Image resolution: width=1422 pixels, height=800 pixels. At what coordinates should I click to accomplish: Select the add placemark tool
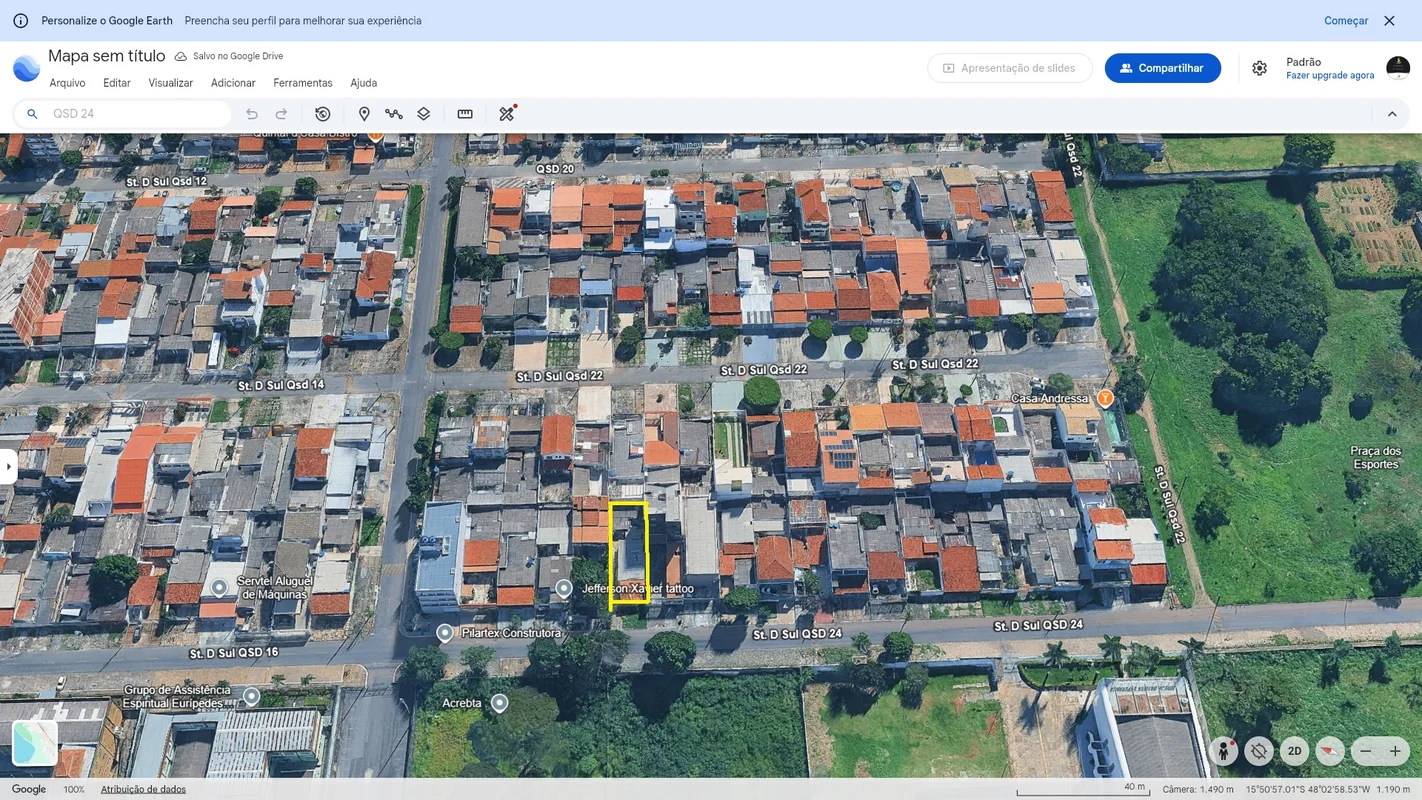click(x=364, y=114)
